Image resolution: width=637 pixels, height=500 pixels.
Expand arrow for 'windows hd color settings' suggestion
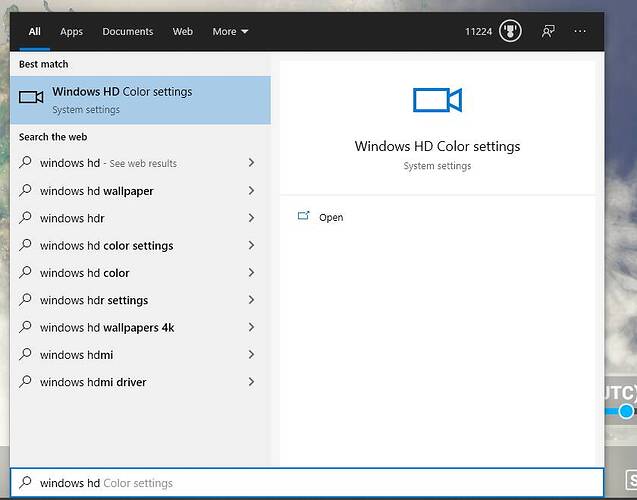click(x=251, y=245)
